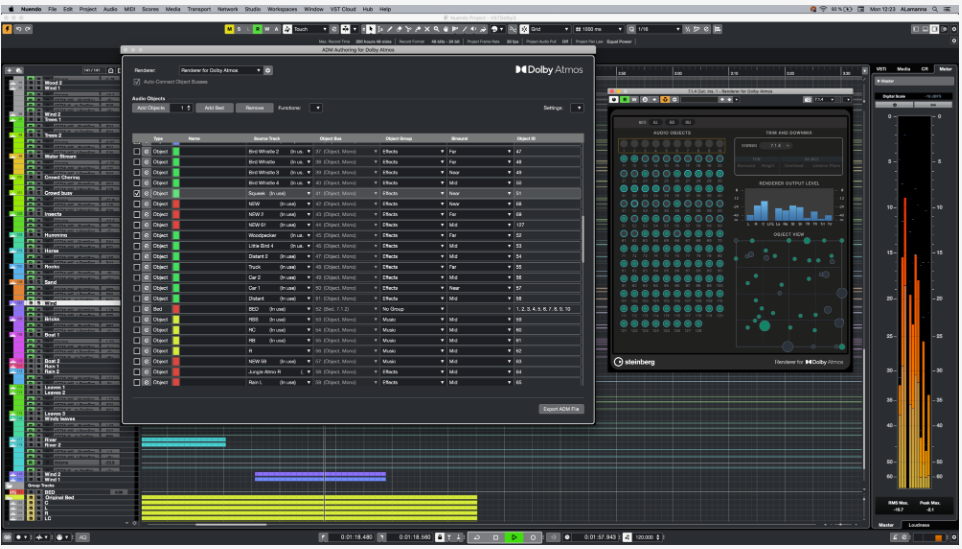
Task: Click Wi-Fi icon in macOS menu bar
Action: point(824,9)
